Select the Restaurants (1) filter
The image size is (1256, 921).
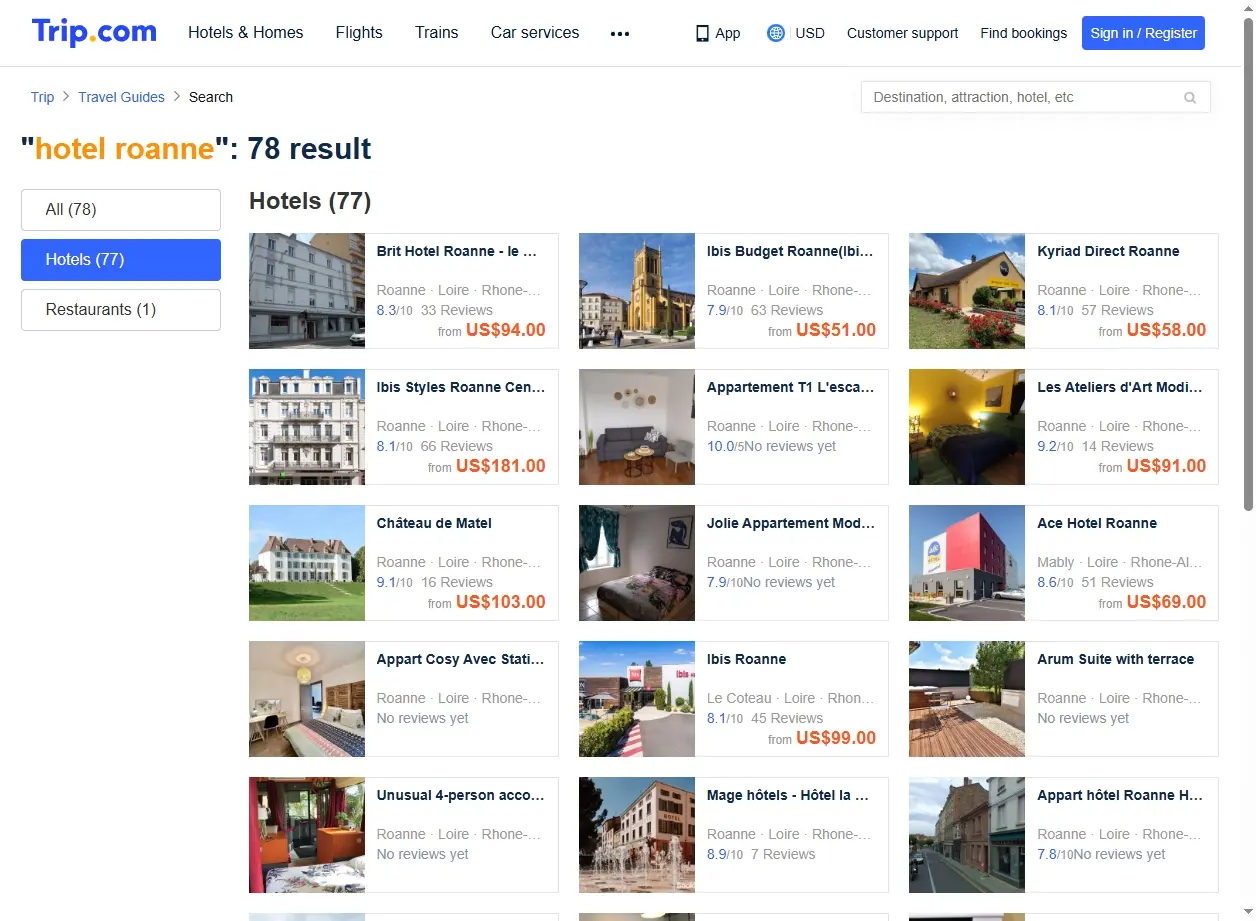point(121,310)
